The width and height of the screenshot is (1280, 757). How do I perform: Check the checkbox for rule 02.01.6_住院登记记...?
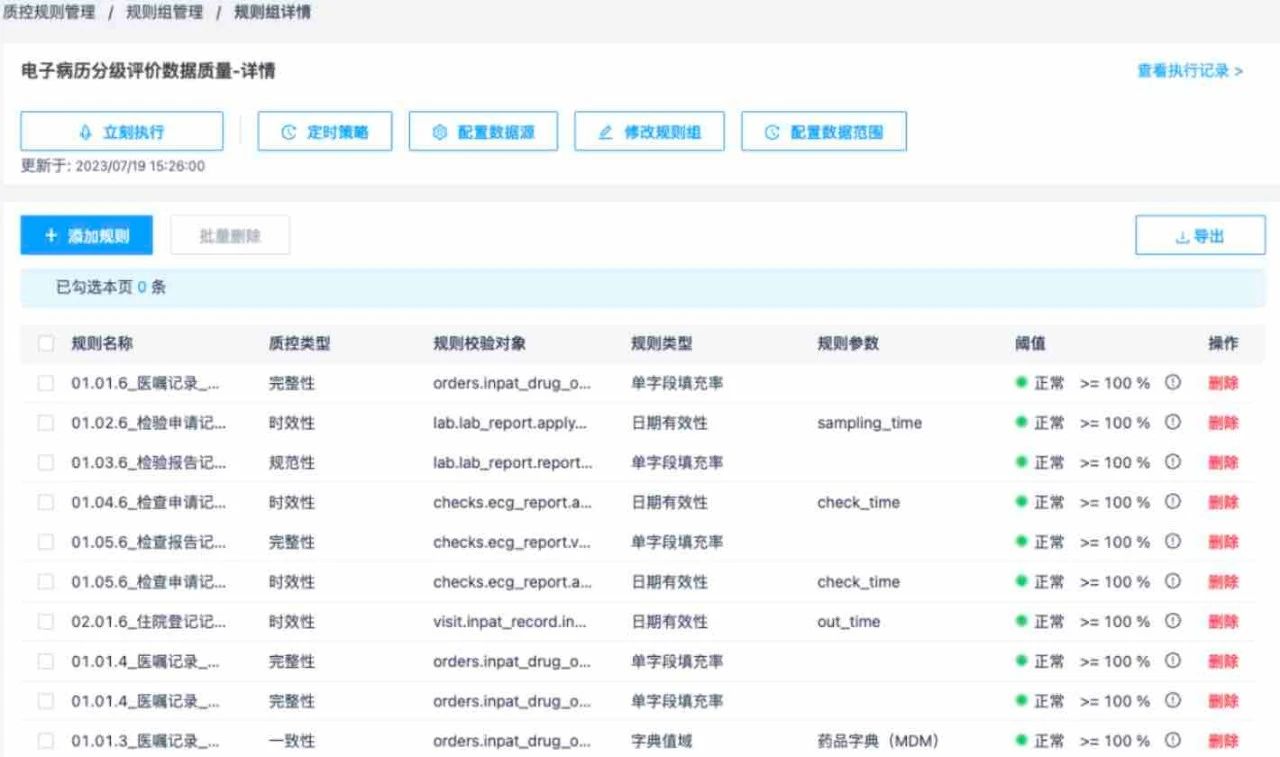point(45,621)
